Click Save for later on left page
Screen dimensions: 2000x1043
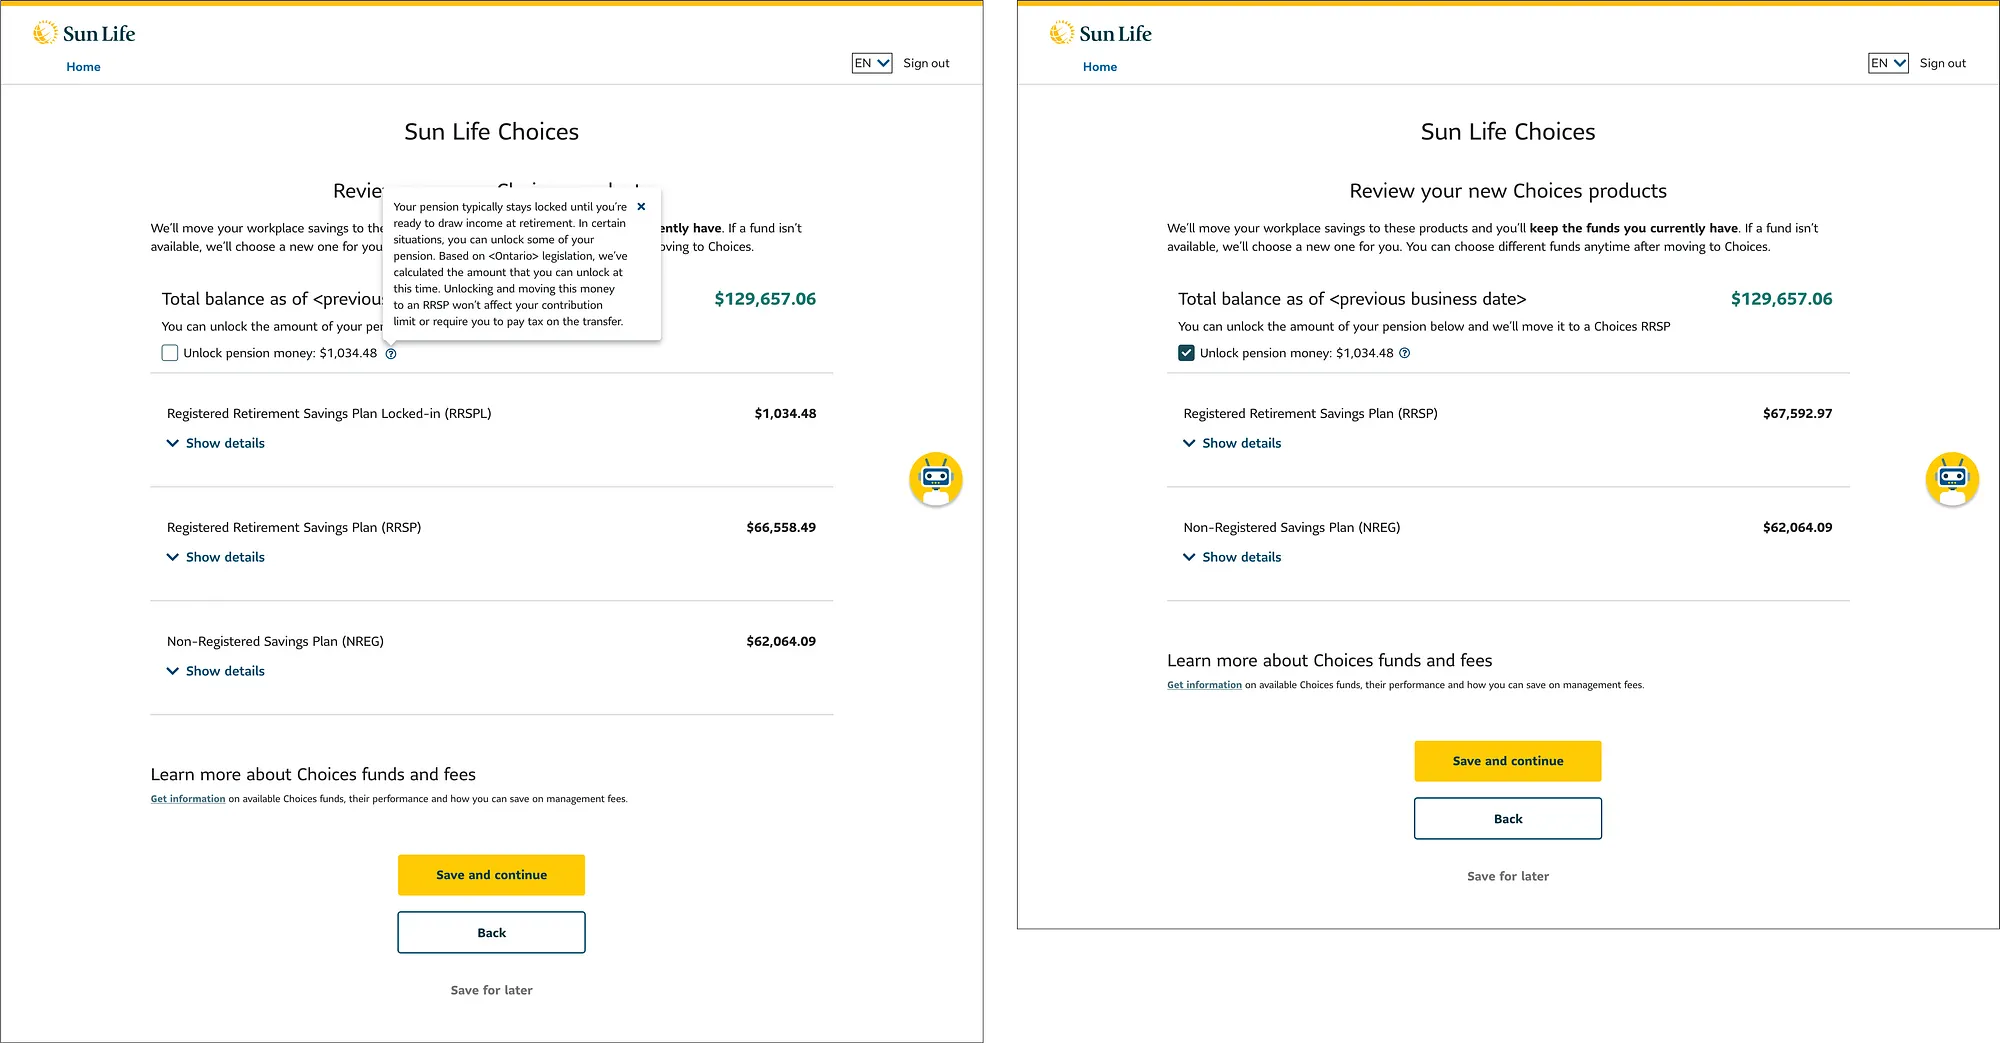pyautogui.click(x=491, y=989)
